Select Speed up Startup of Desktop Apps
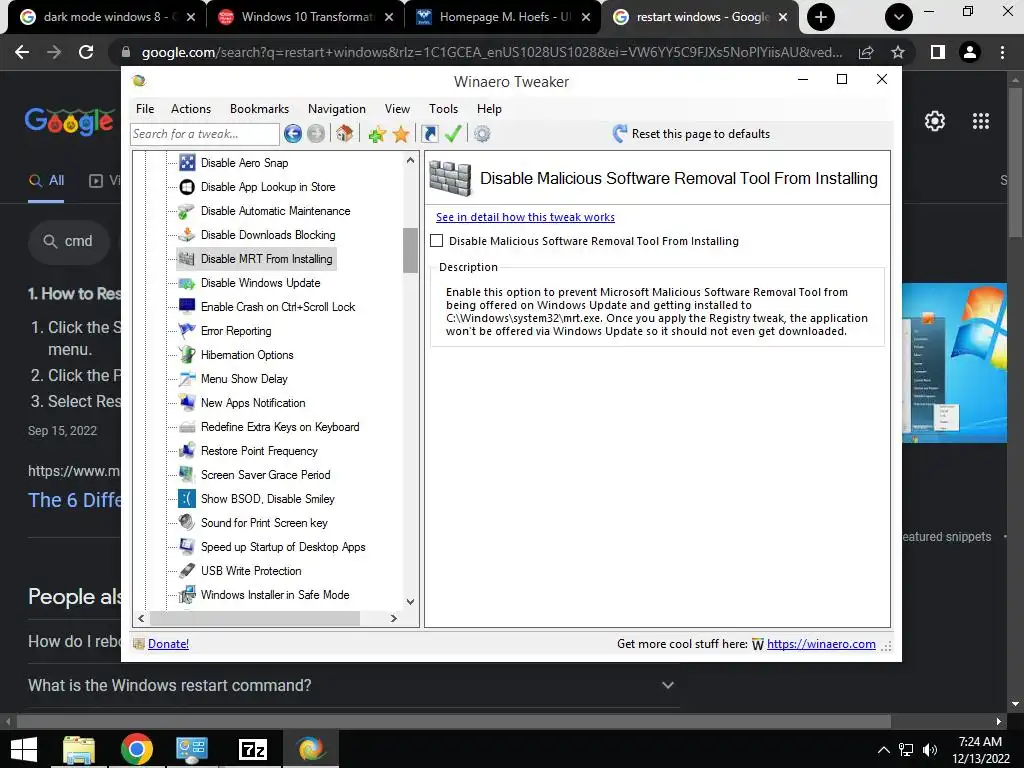This screenshot has height=768, width=1024. point(283,547)
